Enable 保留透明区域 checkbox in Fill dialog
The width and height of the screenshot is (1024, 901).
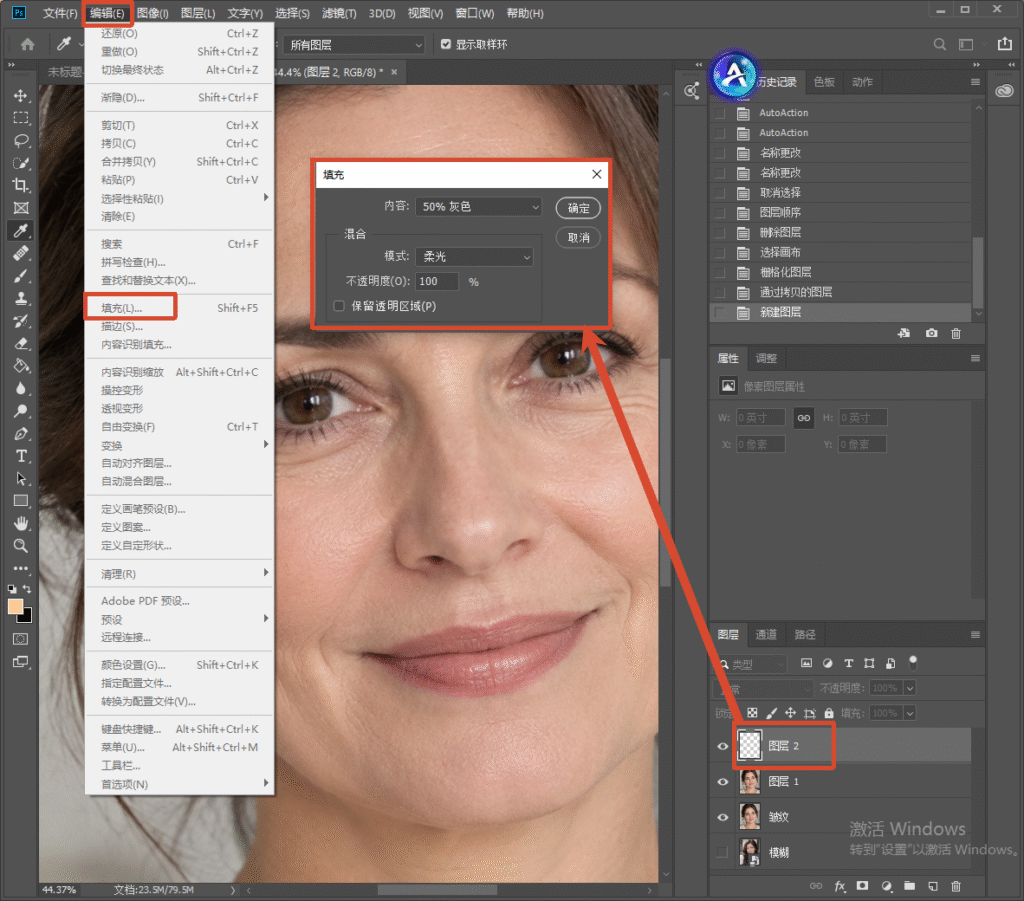click(x=339, y=306)
